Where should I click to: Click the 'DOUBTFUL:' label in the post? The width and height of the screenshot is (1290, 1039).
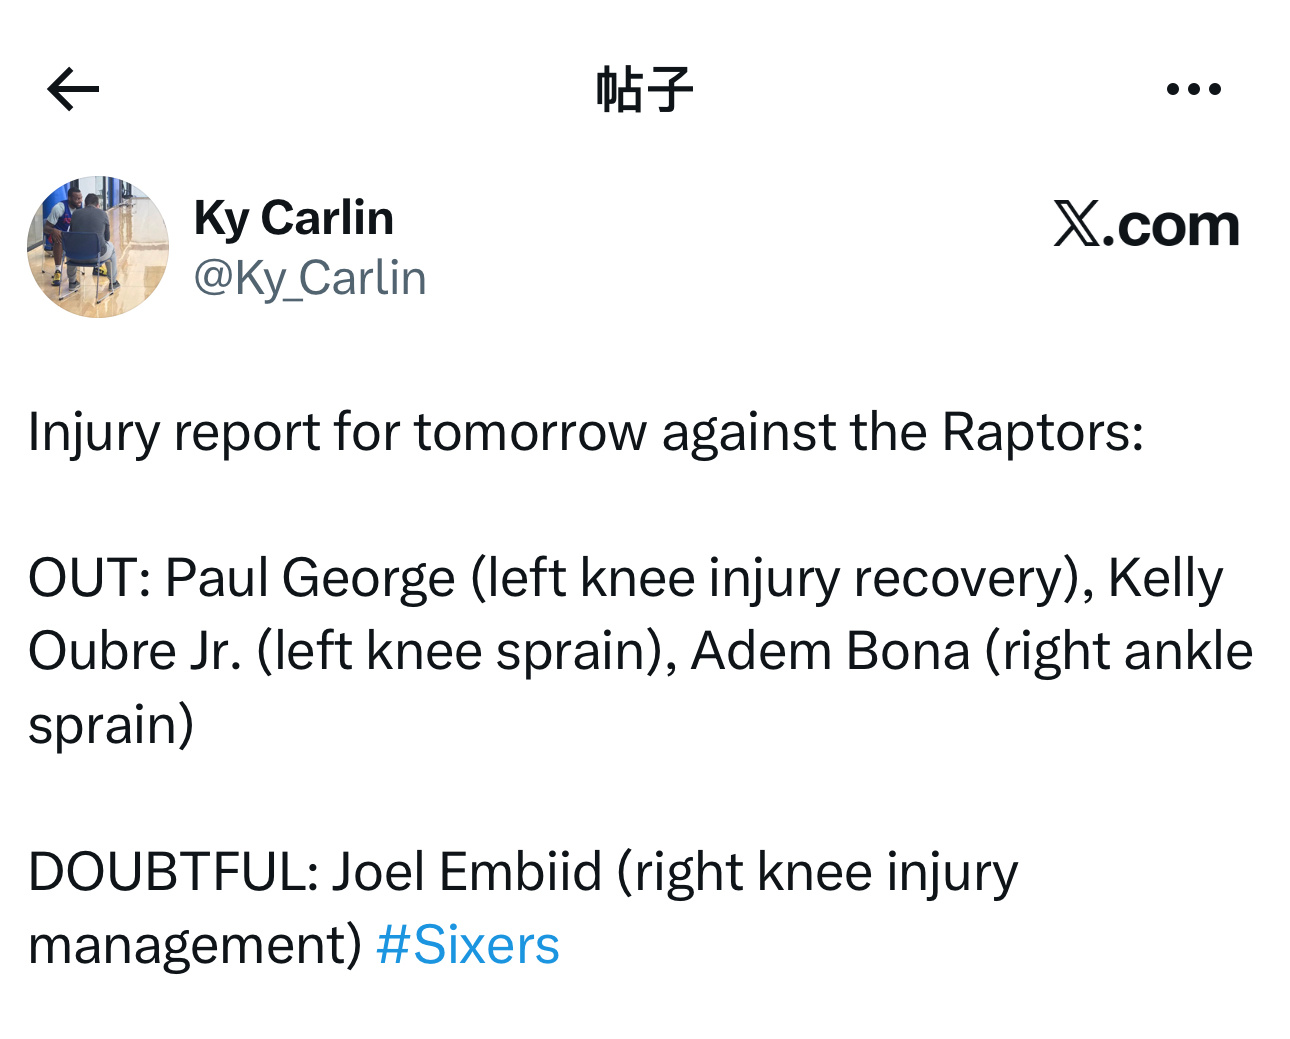[173, 872]
